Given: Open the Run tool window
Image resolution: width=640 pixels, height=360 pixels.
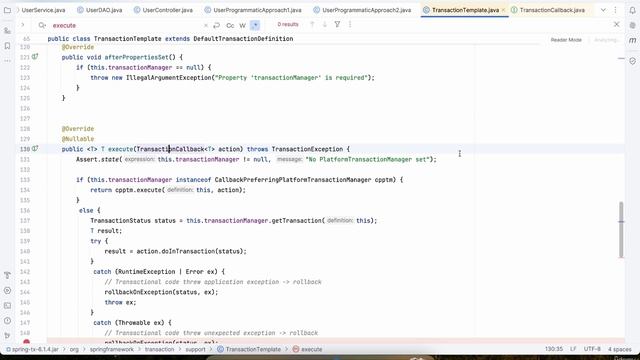Looking at the screenshot, I should pos(7,291).
